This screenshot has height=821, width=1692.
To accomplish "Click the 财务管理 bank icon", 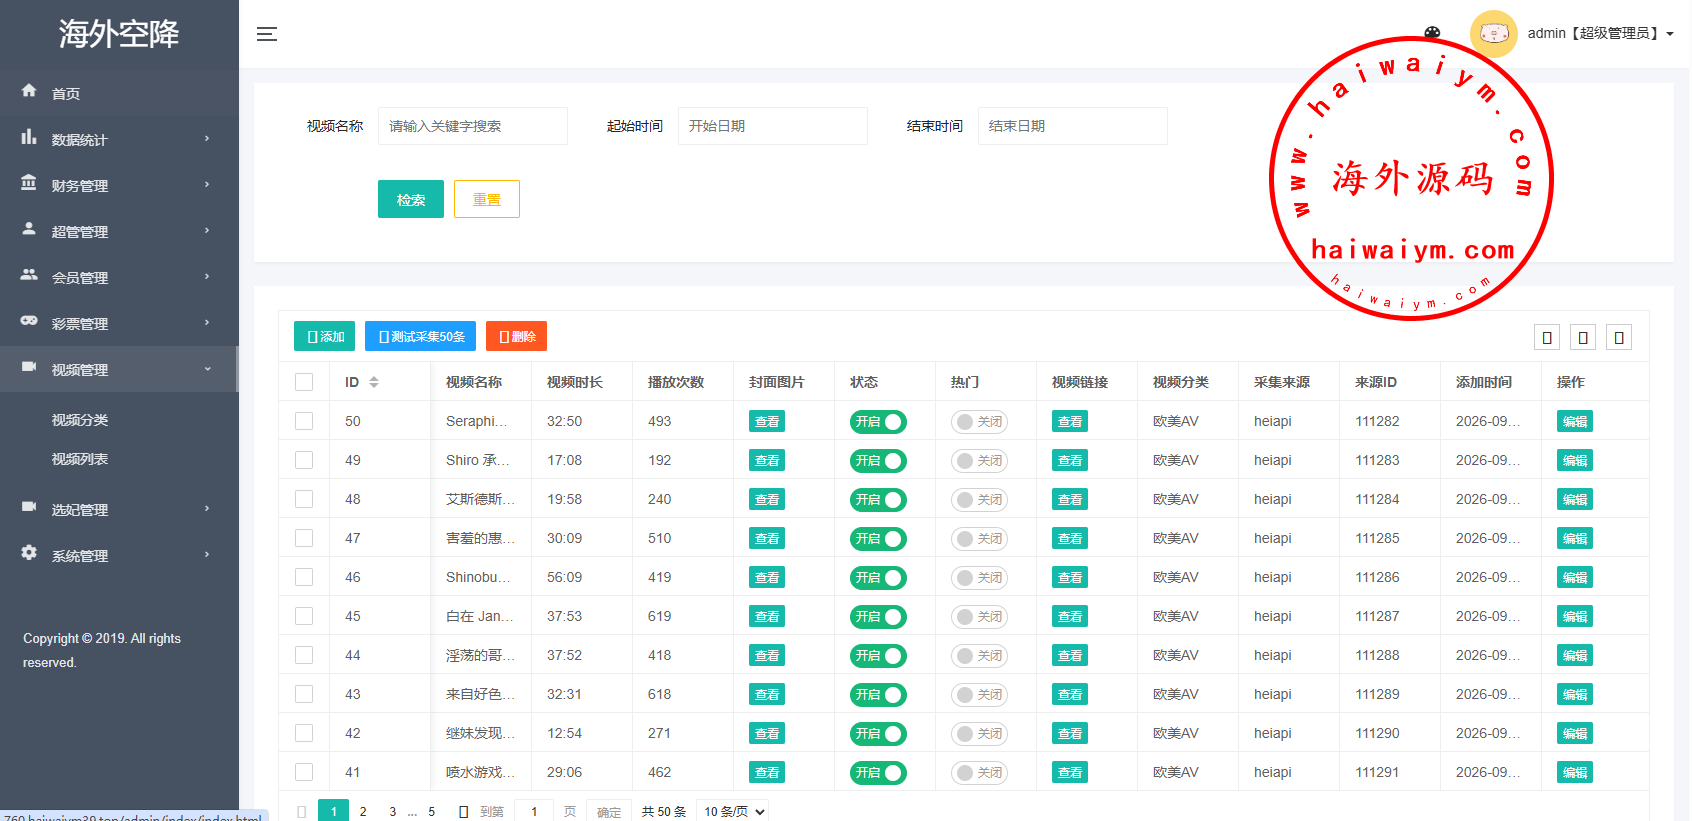I will coord(29,183).
